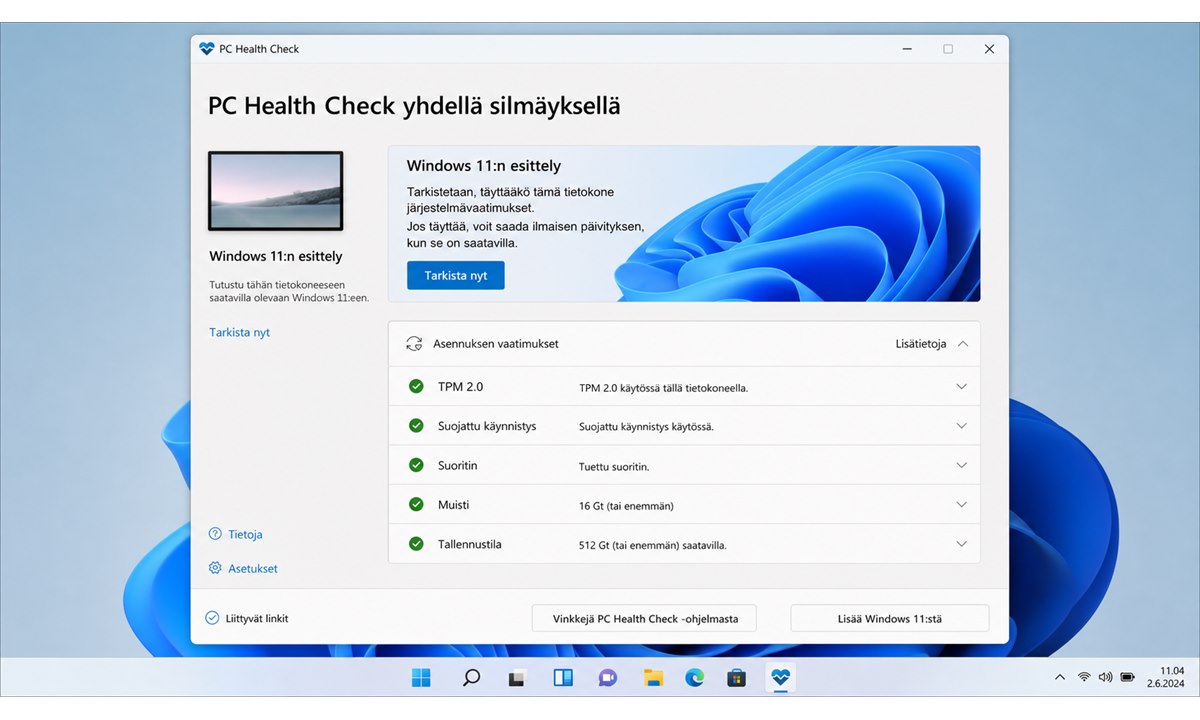This screenshot has height=720, width=1200.
Task: Click the Asennuksen vaatimukset header text
Action: (x=496, y=344)
